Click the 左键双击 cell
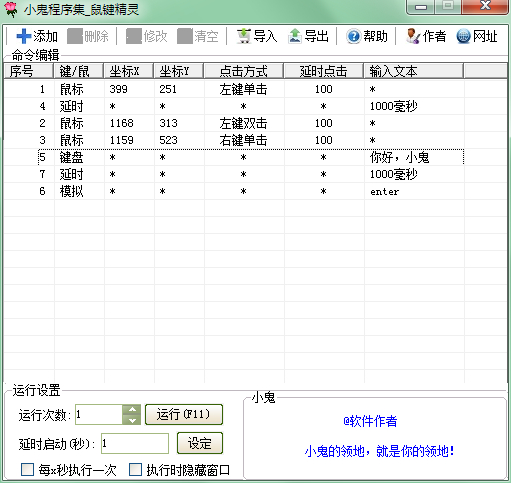 pyautogui.click(x=244, y=123)
